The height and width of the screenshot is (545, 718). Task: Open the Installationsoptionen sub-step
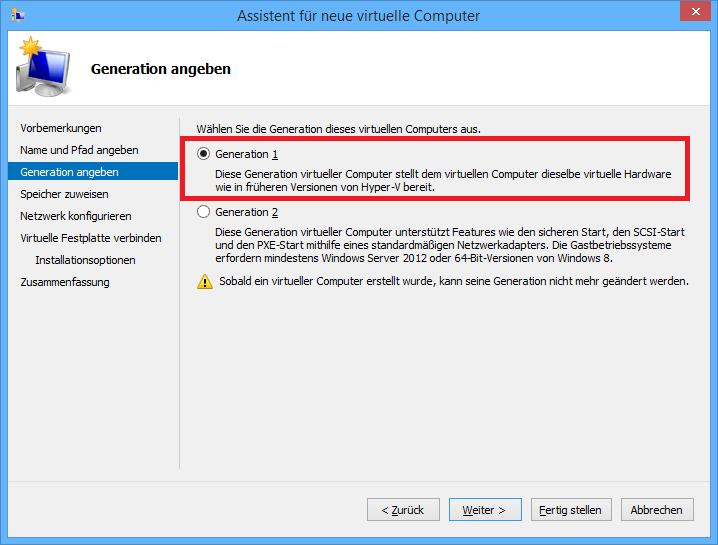point(85,260)
